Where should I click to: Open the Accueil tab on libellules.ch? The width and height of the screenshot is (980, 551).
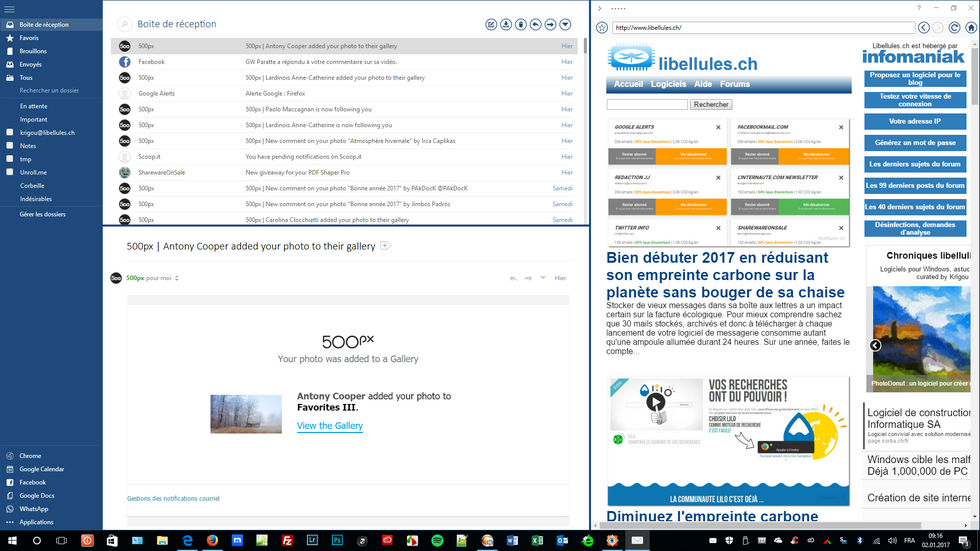pyautogui.click(x=628, y=84)
